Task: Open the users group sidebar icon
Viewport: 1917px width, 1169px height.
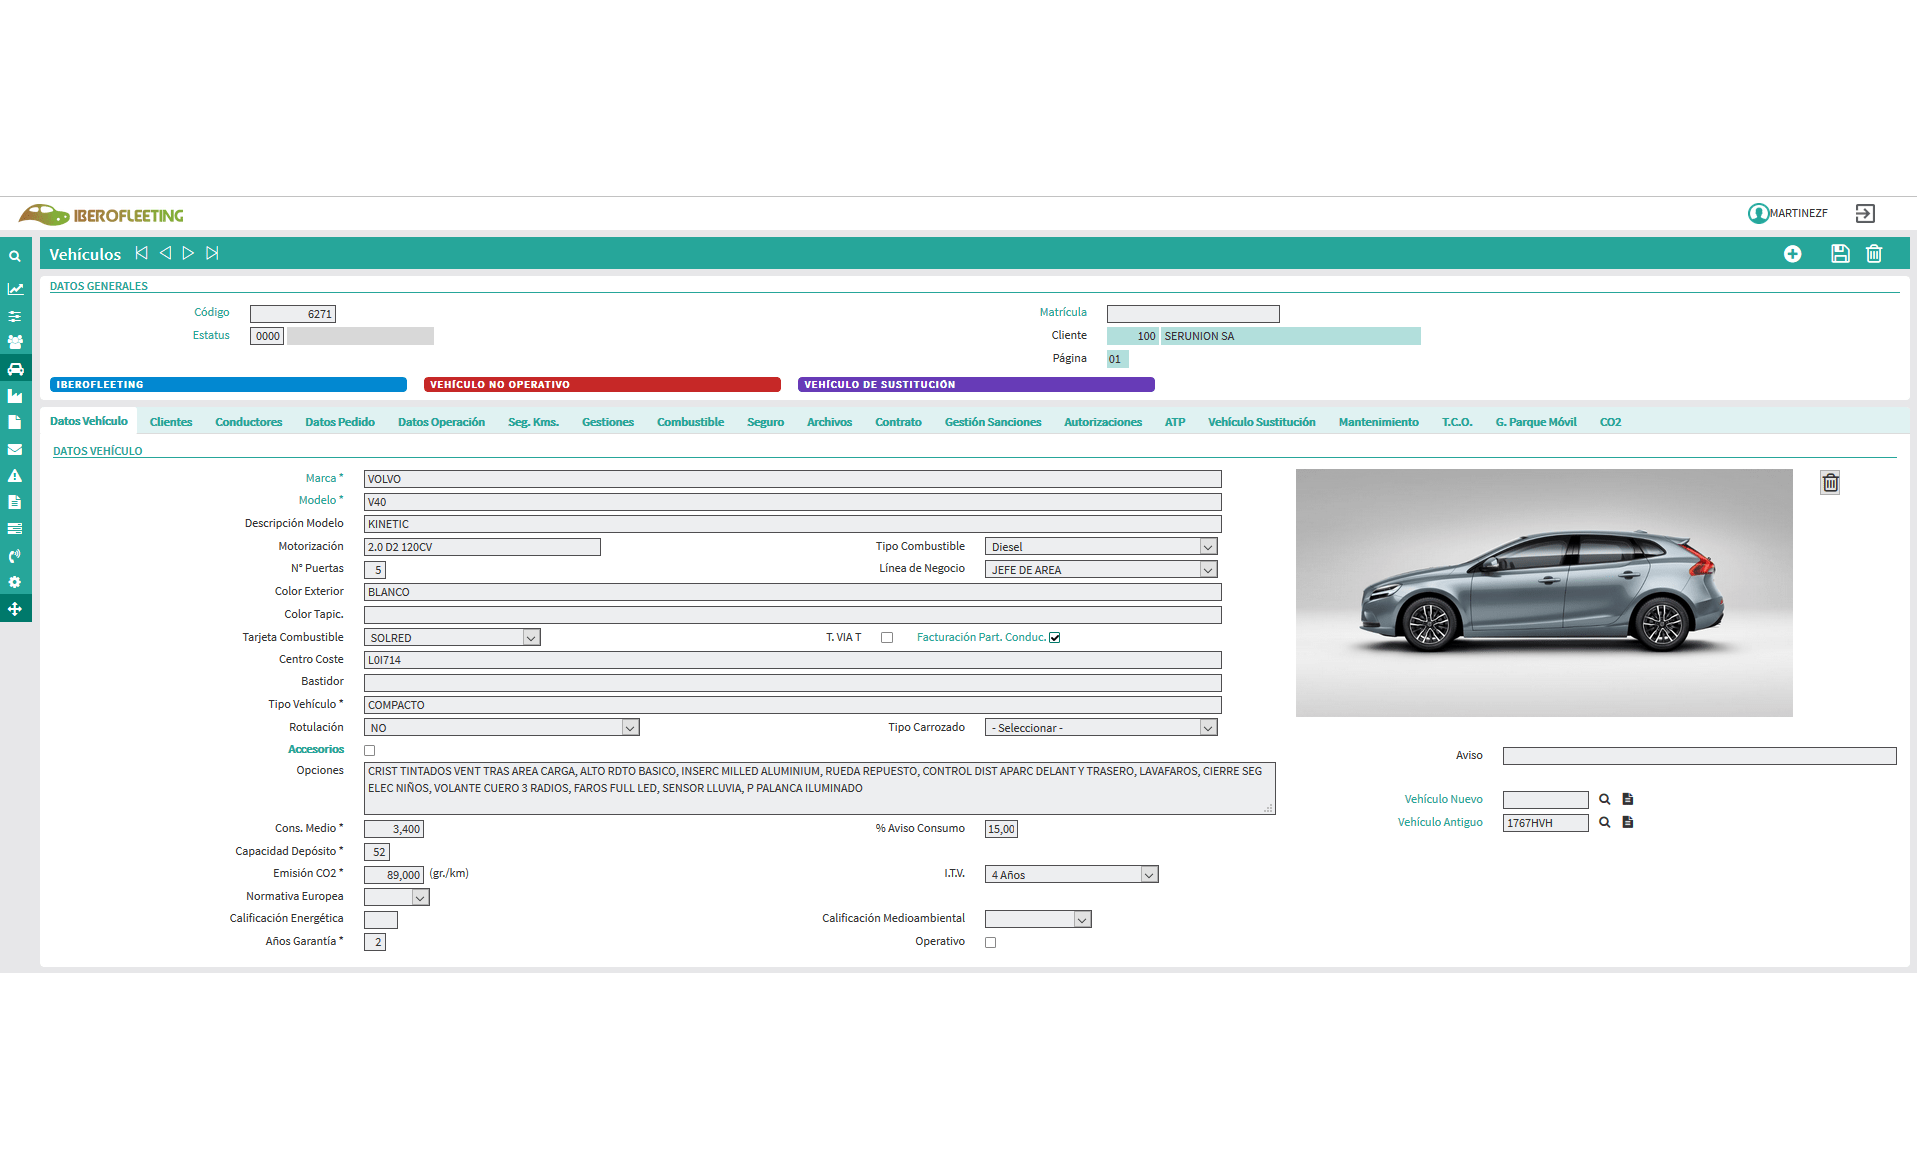Action: click(x=15, y=342)
